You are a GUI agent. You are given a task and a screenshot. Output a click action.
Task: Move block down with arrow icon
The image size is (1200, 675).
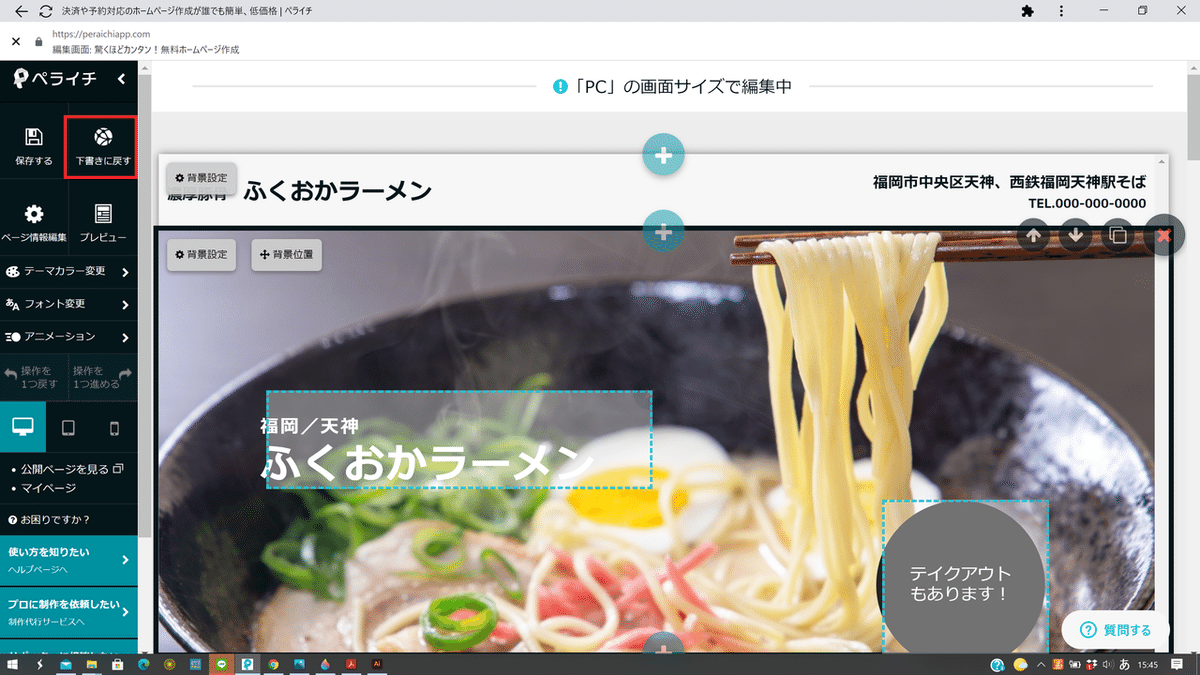pos(1075,236)
